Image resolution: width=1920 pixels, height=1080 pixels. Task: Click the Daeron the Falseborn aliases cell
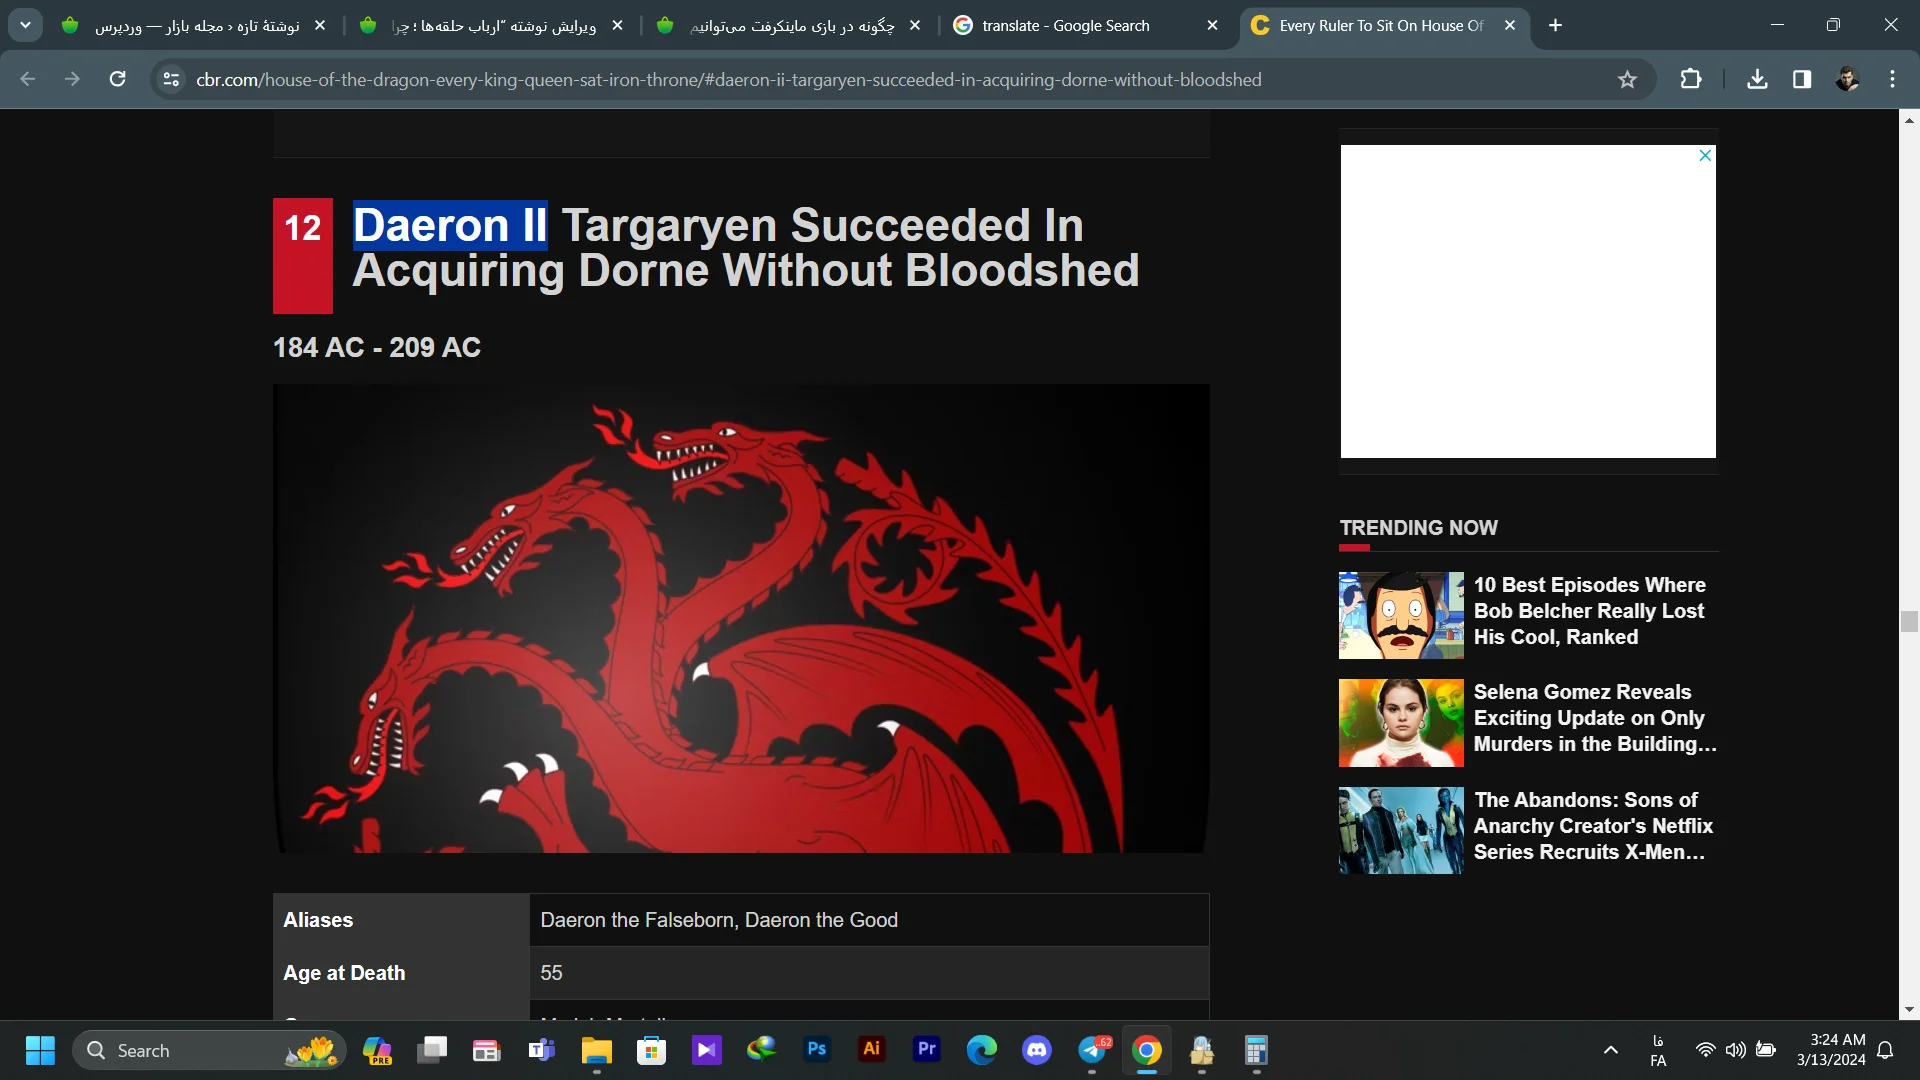868,920
